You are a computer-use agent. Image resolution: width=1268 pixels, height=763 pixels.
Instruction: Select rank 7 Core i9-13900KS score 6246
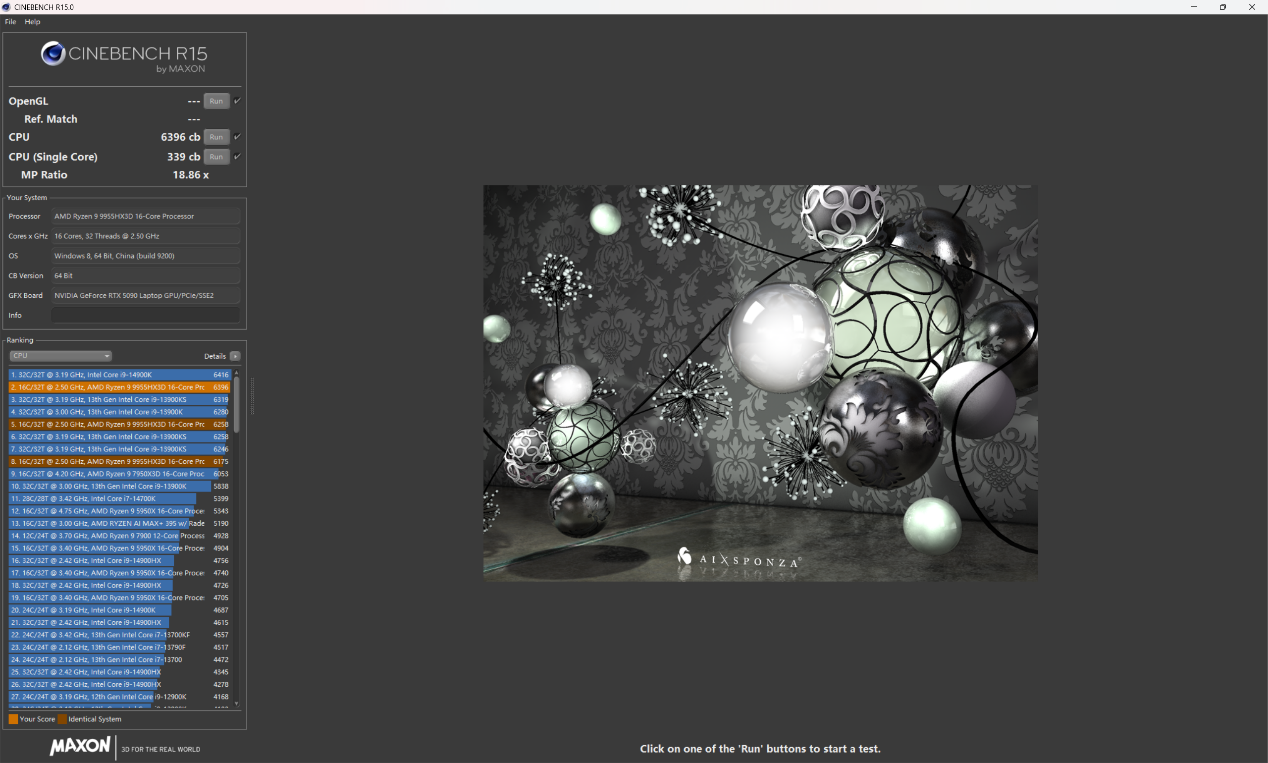click(120, 449)
